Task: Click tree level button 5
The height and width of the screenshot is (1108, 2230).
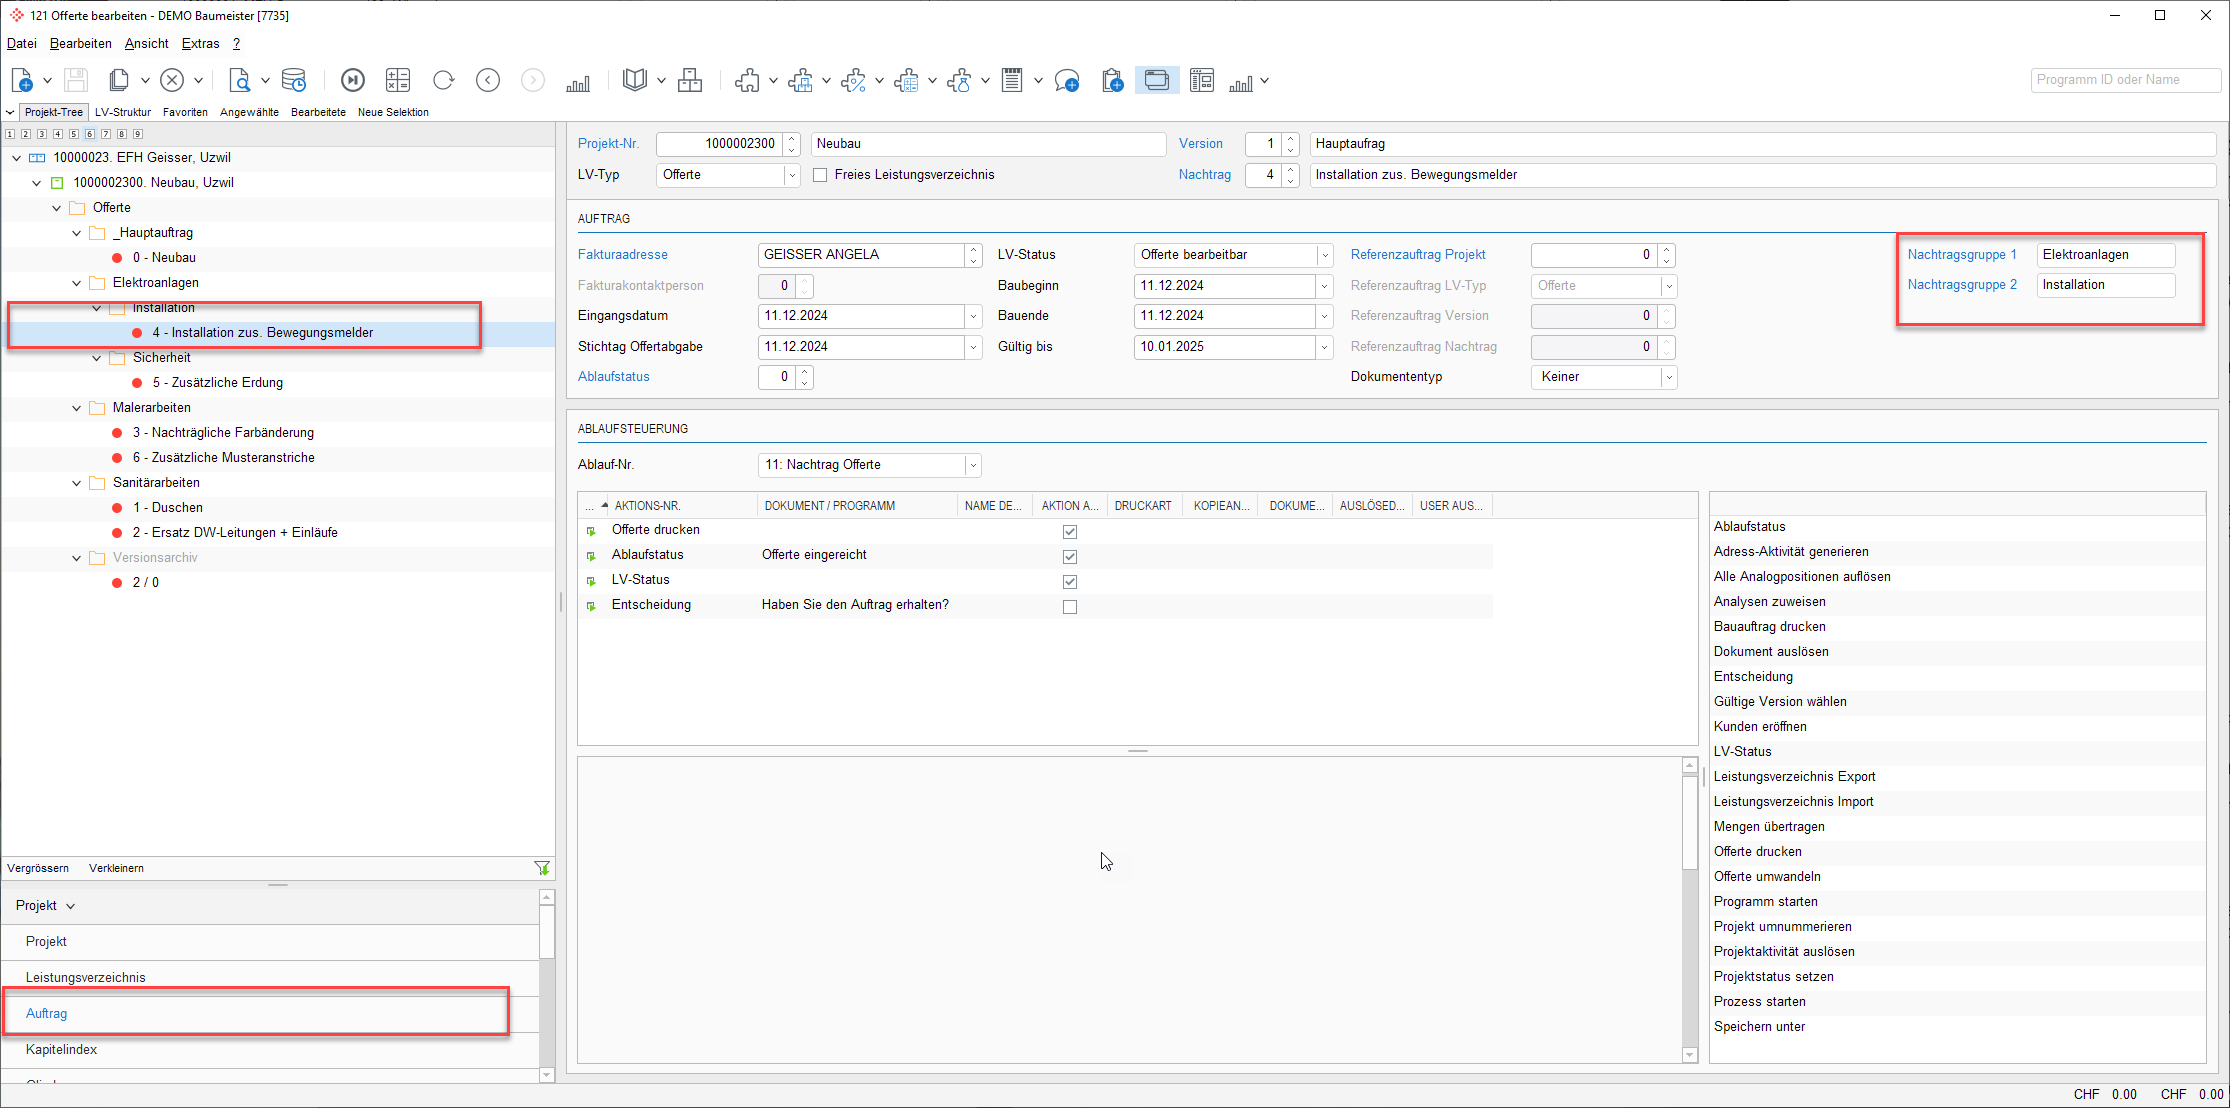Action: pos(74,134)
